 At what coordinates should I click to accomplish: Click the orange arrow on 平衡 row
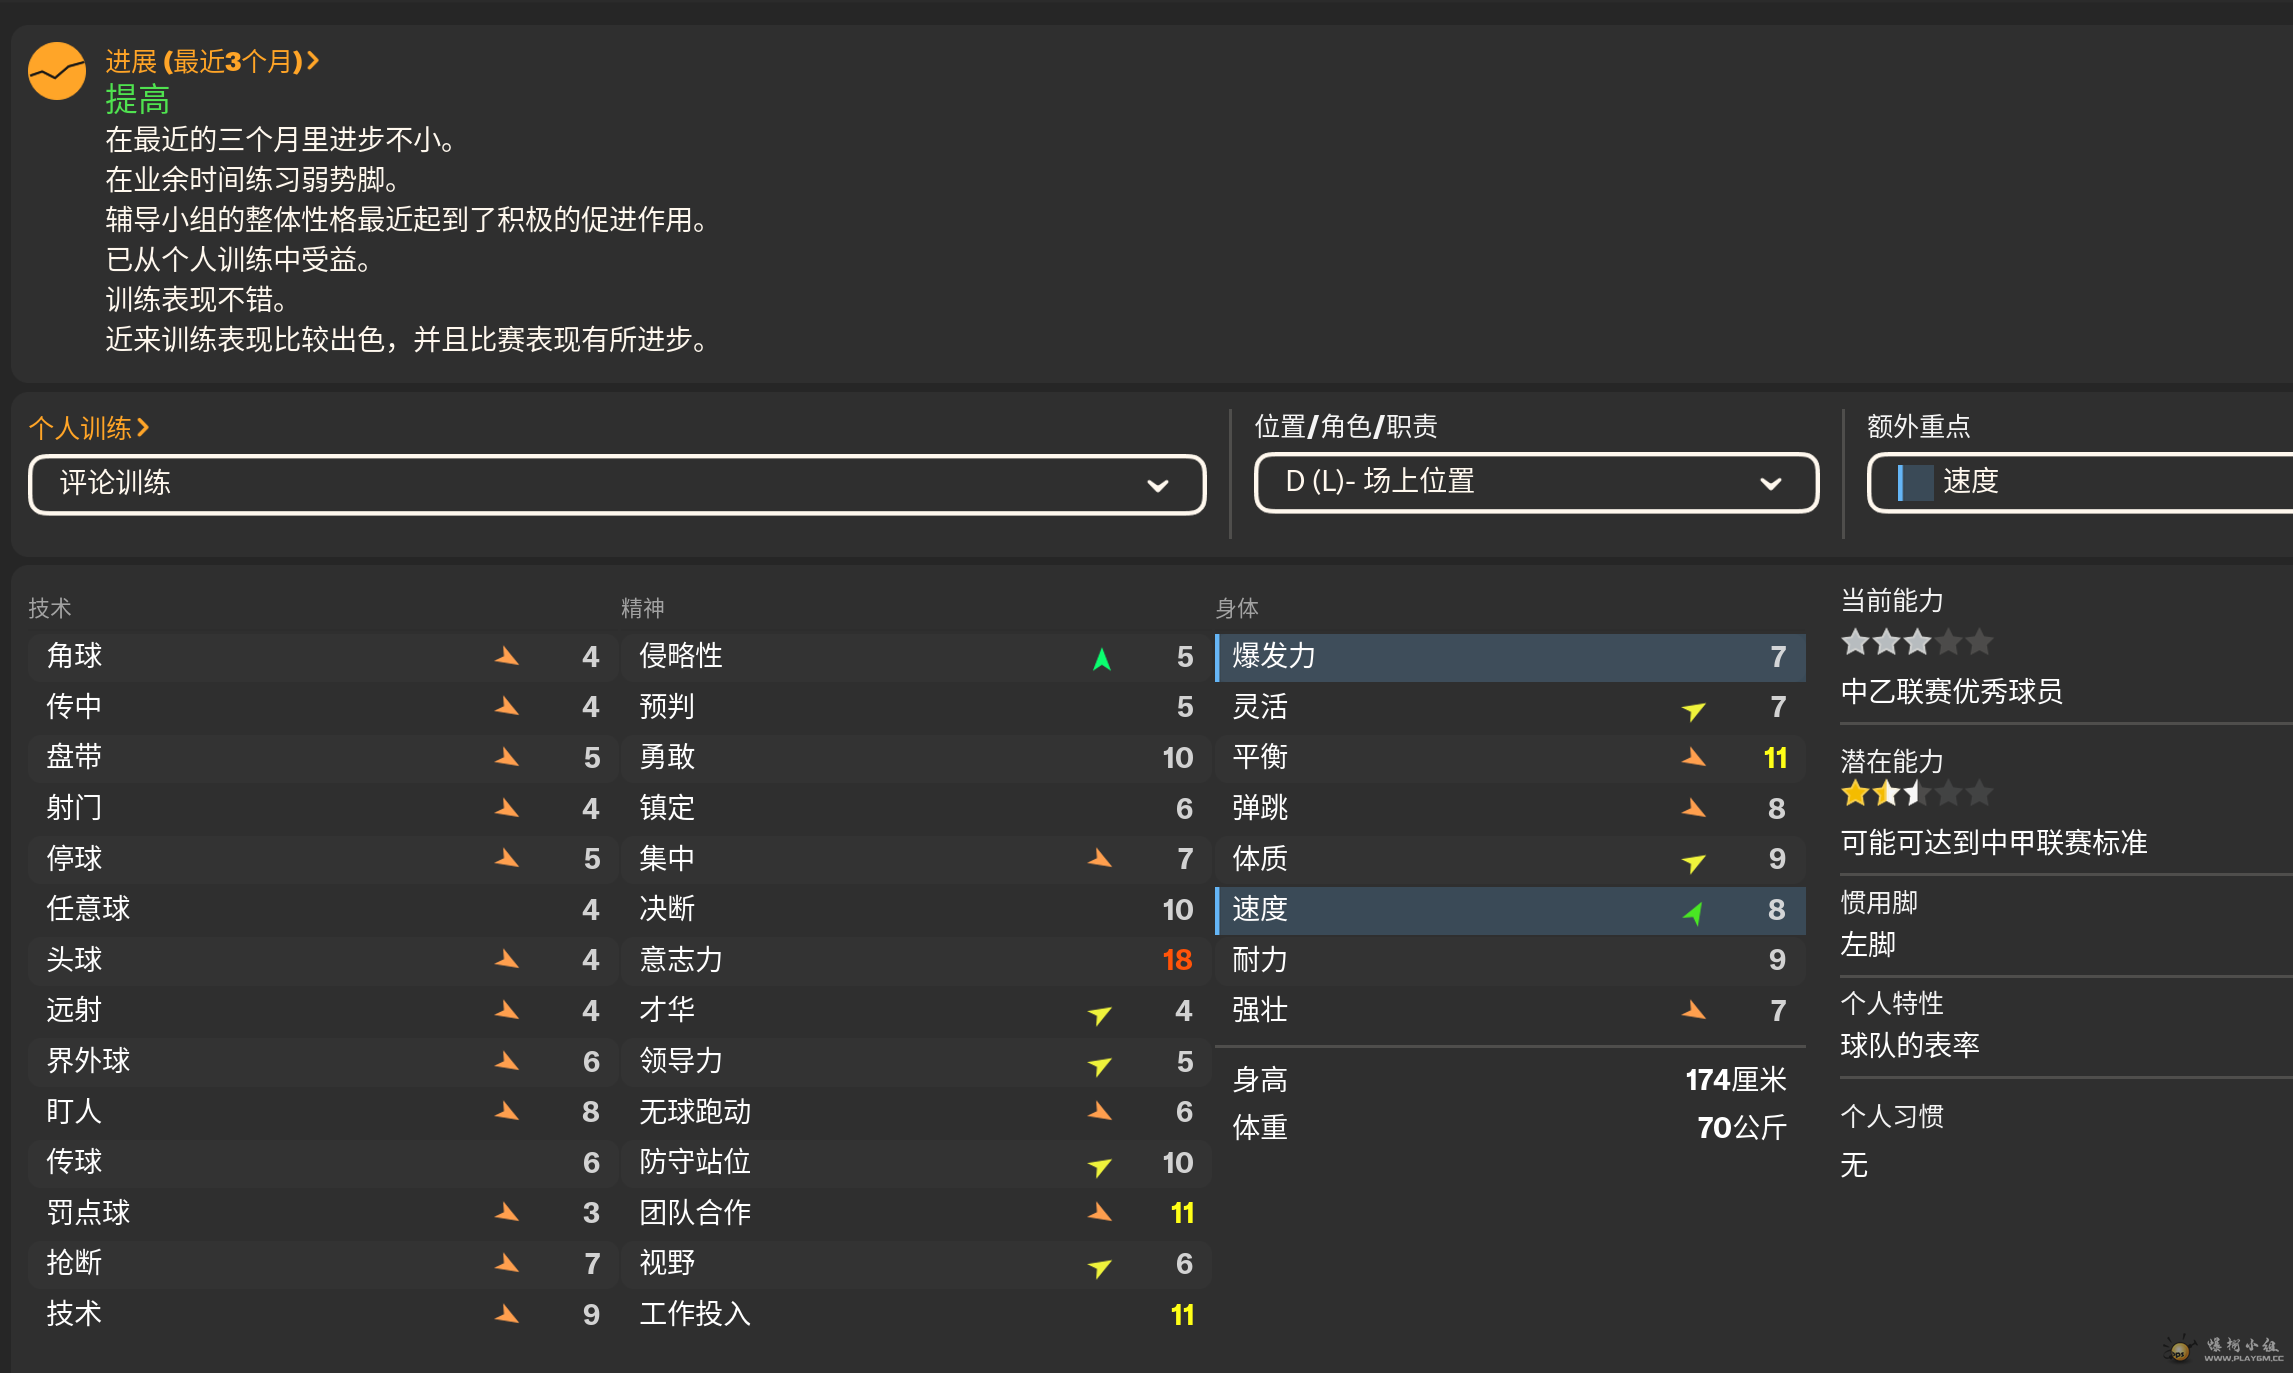(x=1693, y=757)
